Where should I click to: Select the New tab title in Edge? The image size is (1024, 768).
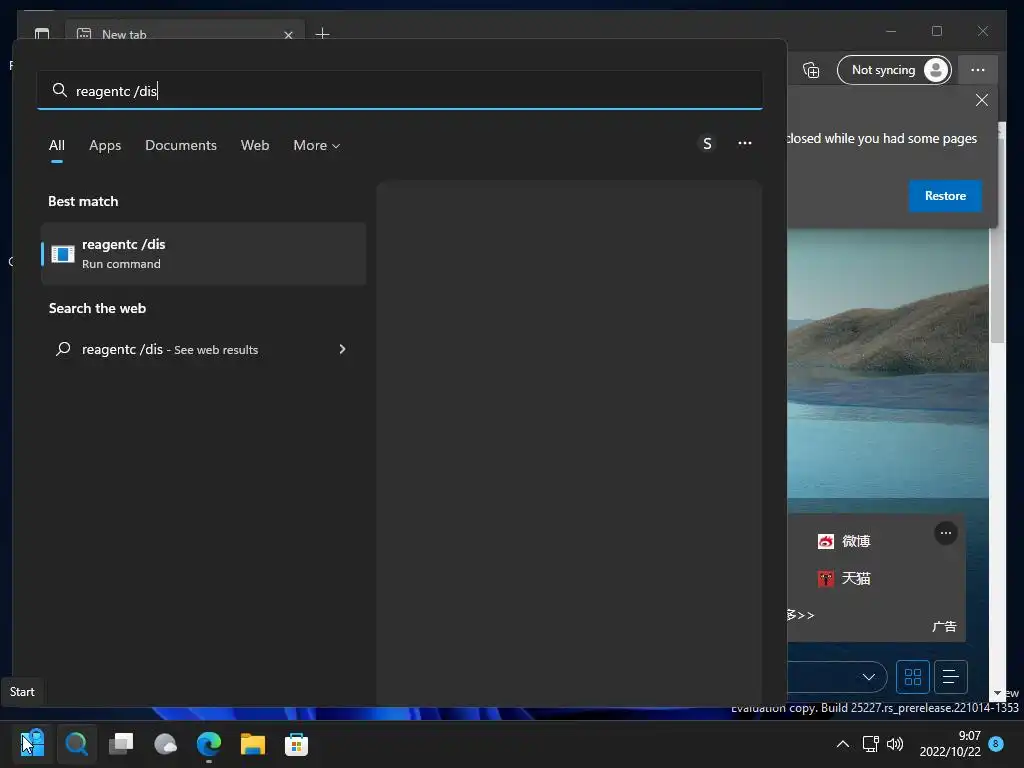click(124, 34)
